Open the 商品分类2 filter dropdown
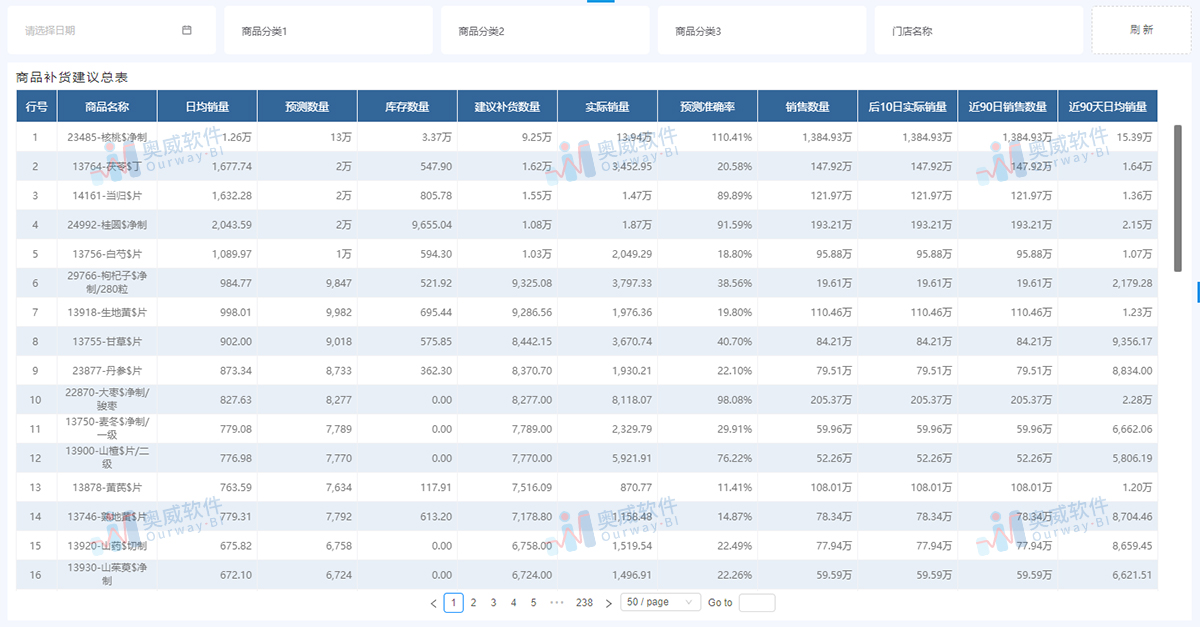 click(545, 31)
